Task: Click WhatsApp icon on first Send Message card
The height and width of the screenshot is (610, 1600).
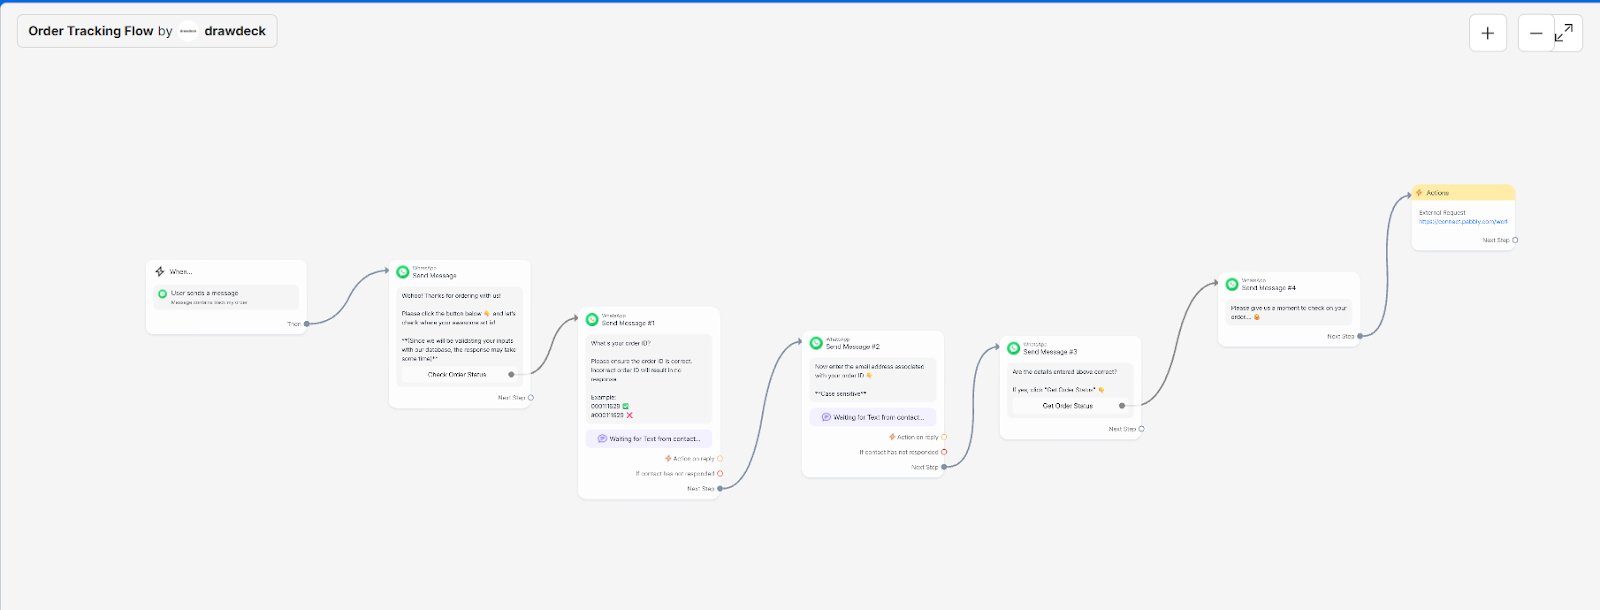Action: (x=403, y=272)
